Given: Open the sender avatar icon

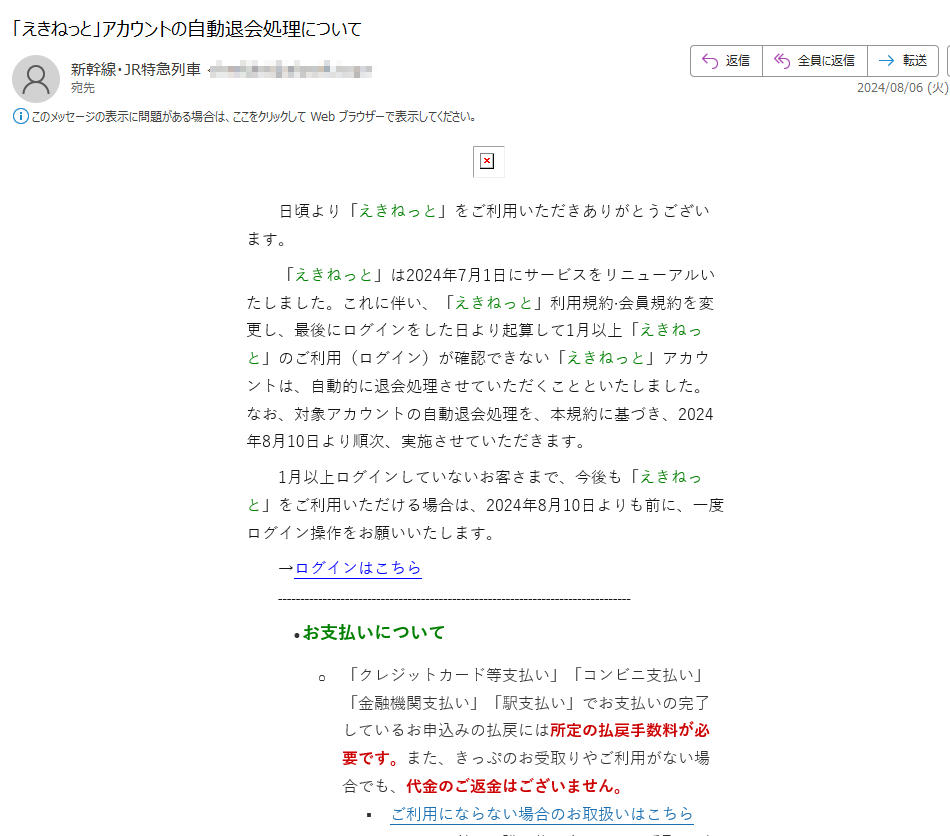Looking at the screenshot, I should (36, 79).
